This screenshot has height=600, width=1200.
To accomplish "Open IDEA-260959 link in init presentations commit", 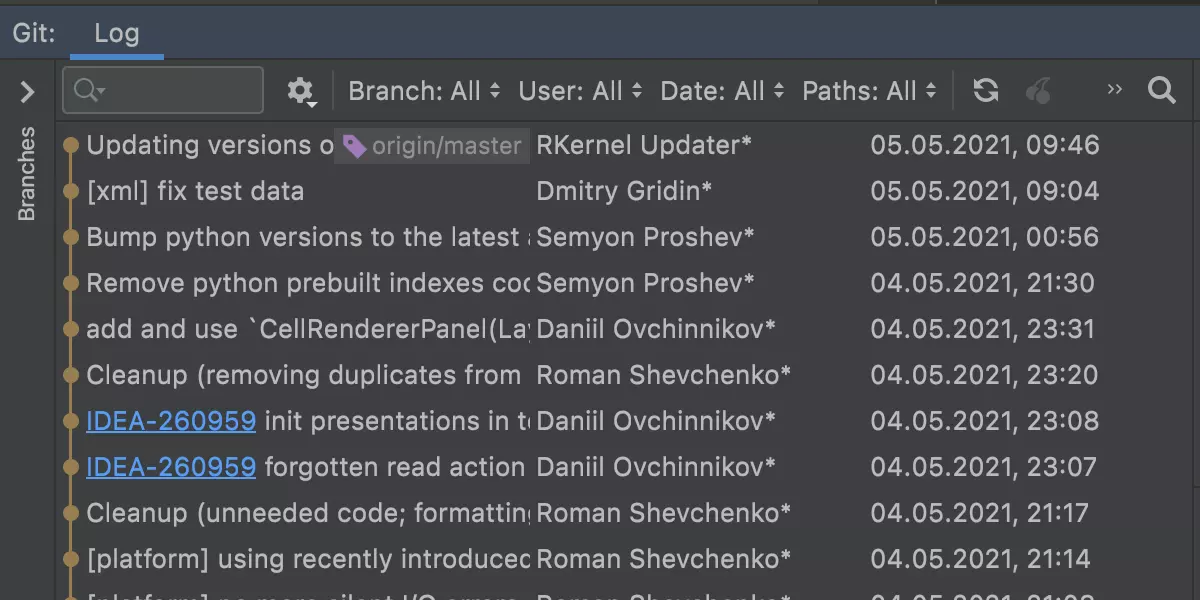I will 171,421.
